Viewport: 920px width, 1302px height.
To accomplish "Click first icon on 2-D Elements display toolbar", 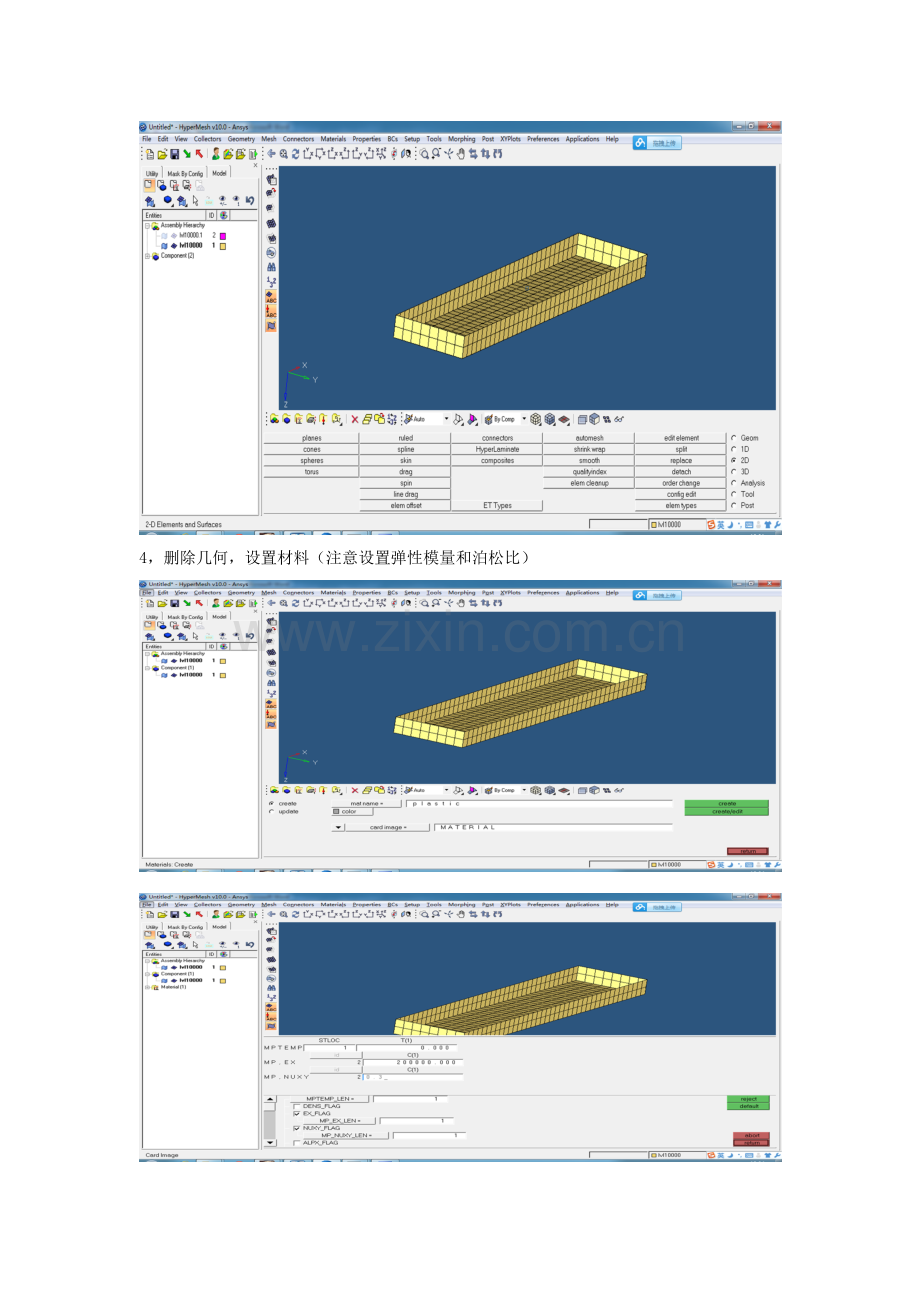I will (x=274, y=420).
